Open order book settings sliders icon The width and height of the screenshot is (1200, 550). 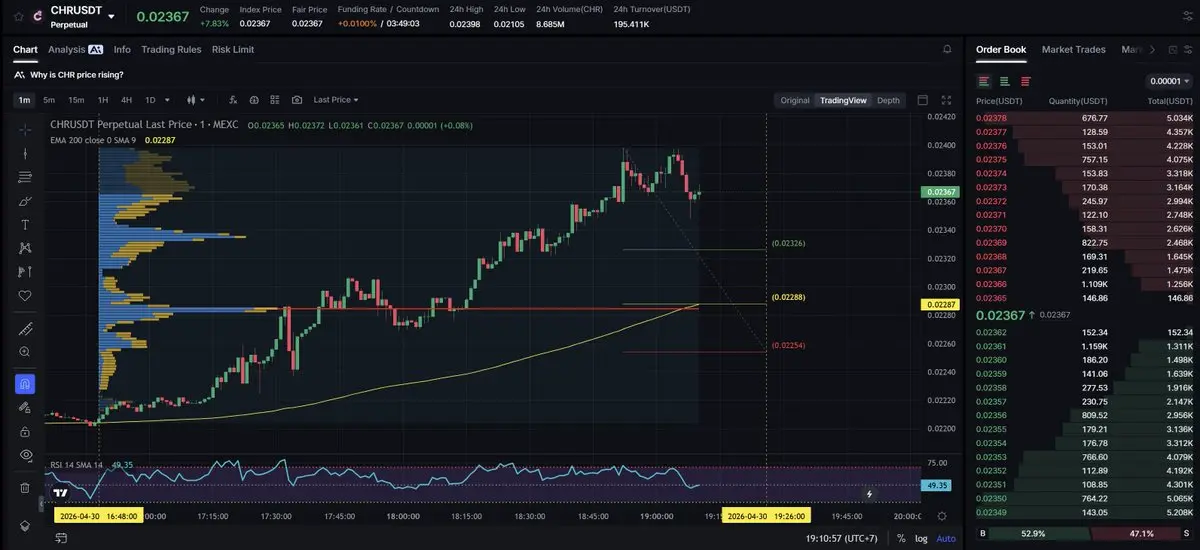(x=1187, y=49)
